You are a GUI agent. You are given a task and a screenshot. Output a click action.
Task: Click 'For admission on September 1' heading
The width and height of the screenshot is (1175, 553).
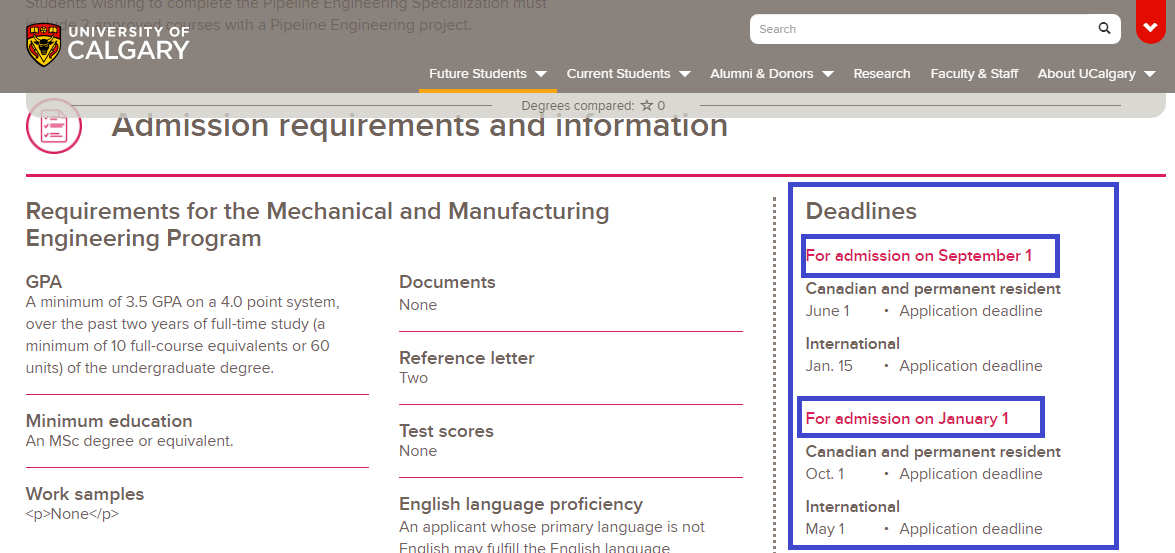(918, 256)
